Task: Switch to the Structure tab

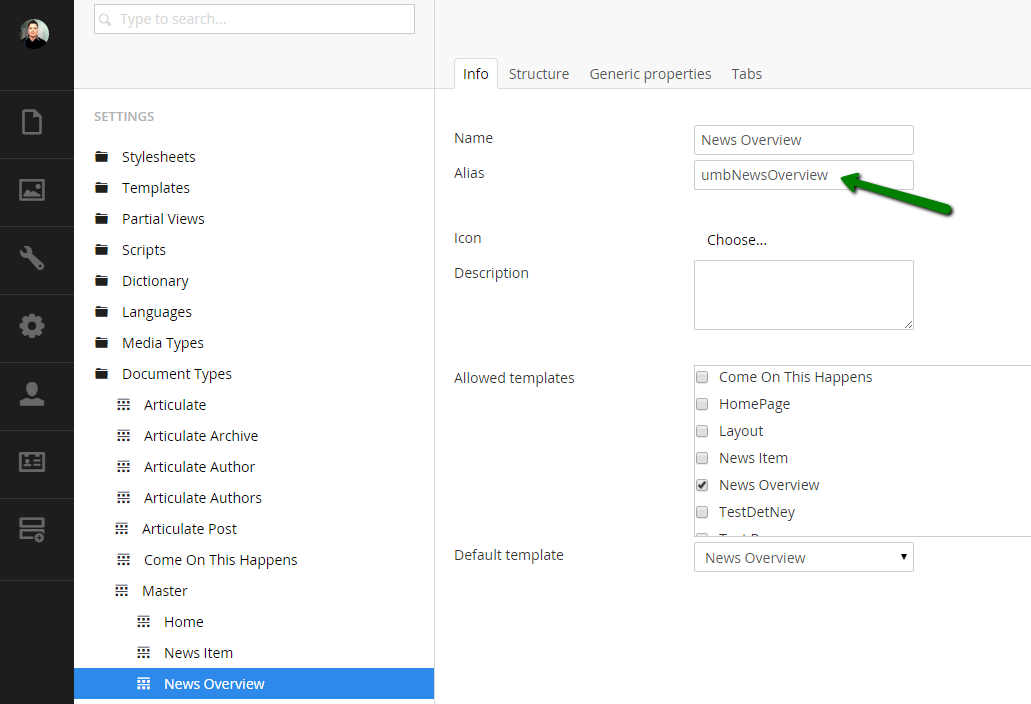Action: click(538, 74)
